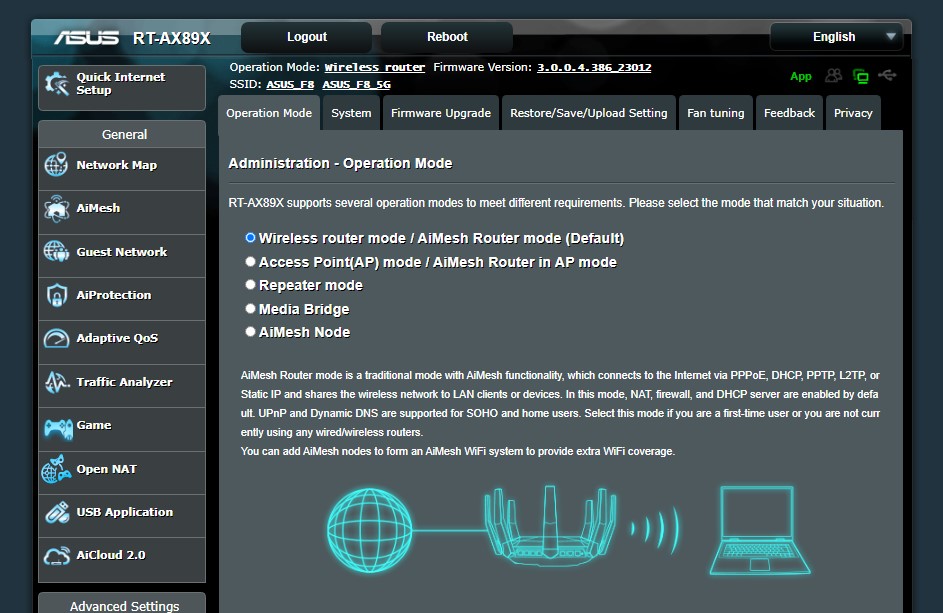Open USB Application menu label
The image size is (943, 613).
click(124, 512)
